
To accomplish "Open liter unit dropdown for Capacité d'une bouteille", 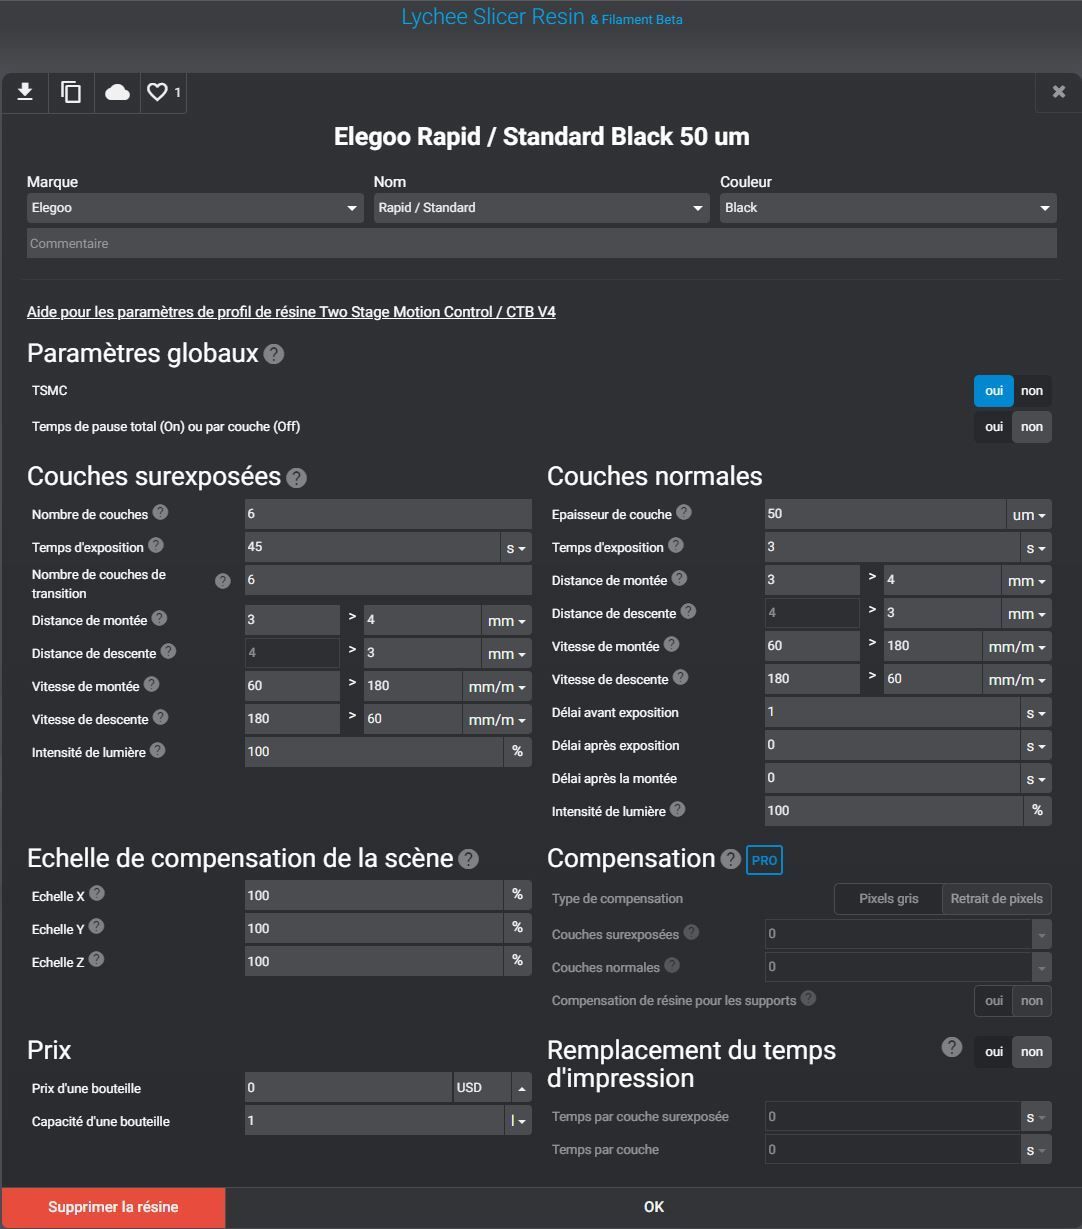I will point(518,1121).
